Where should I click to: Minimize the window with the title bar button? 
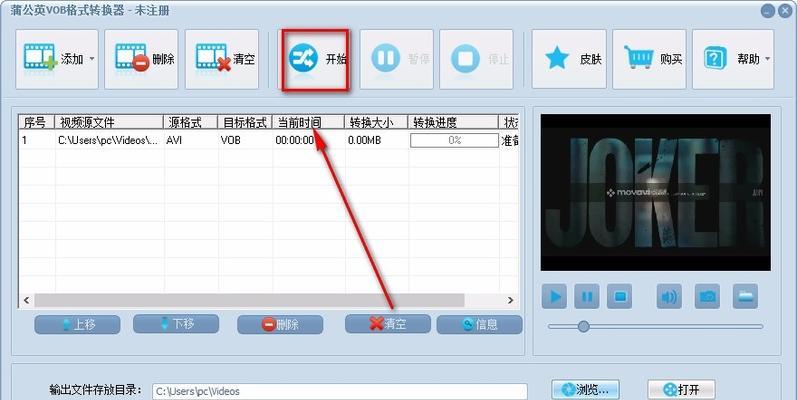768,11
